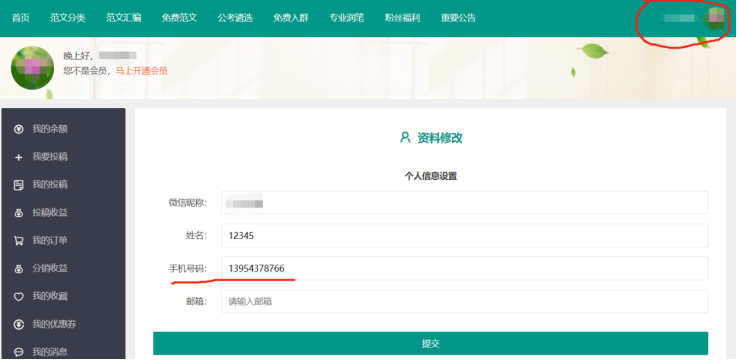Click the coin icon beside 我的余额
The width and height of the screenshot is (737, 360).
[19, 129]
